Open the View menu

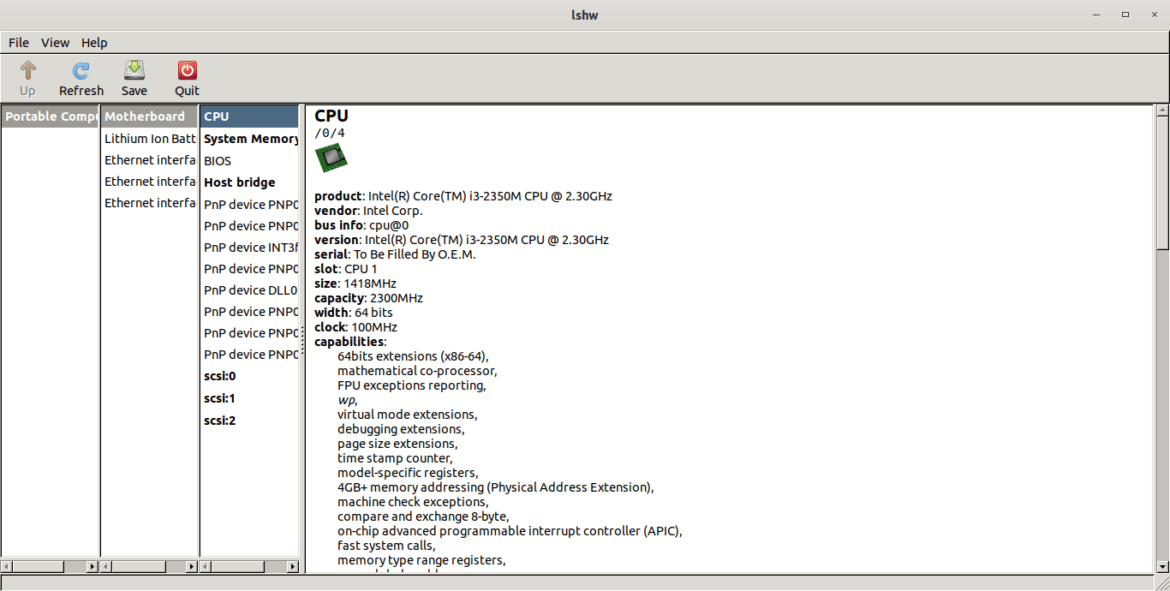[x=55, y=42]
